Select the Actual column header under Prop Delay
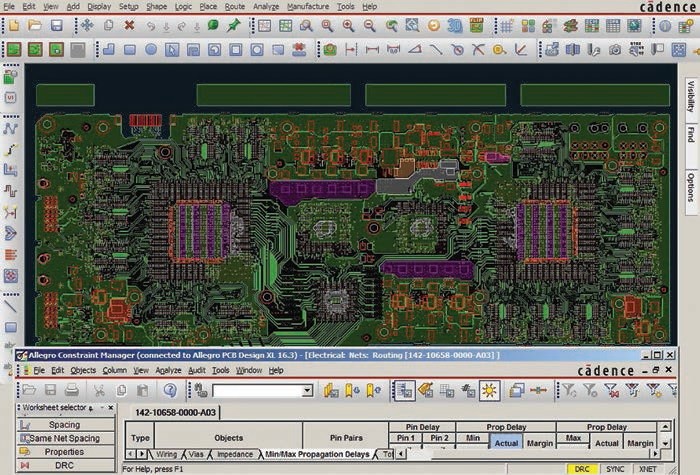700x475 pixels. click(x=507, y=443)
